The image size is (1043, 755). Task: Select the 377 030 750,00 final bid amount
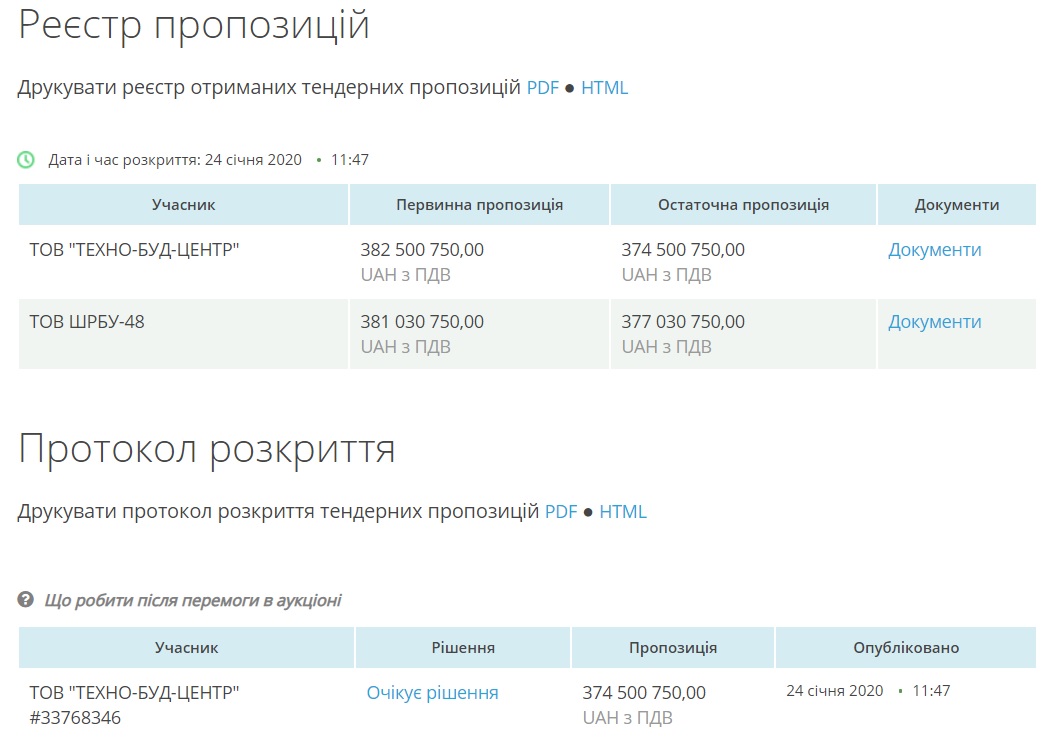click(683, 322)
